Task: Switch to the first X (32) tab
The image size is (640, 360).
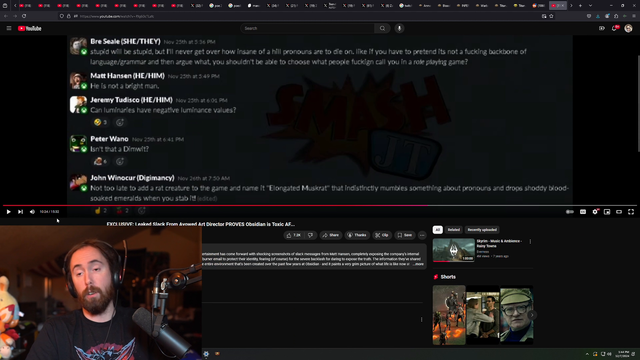Action: coord(198,6)
